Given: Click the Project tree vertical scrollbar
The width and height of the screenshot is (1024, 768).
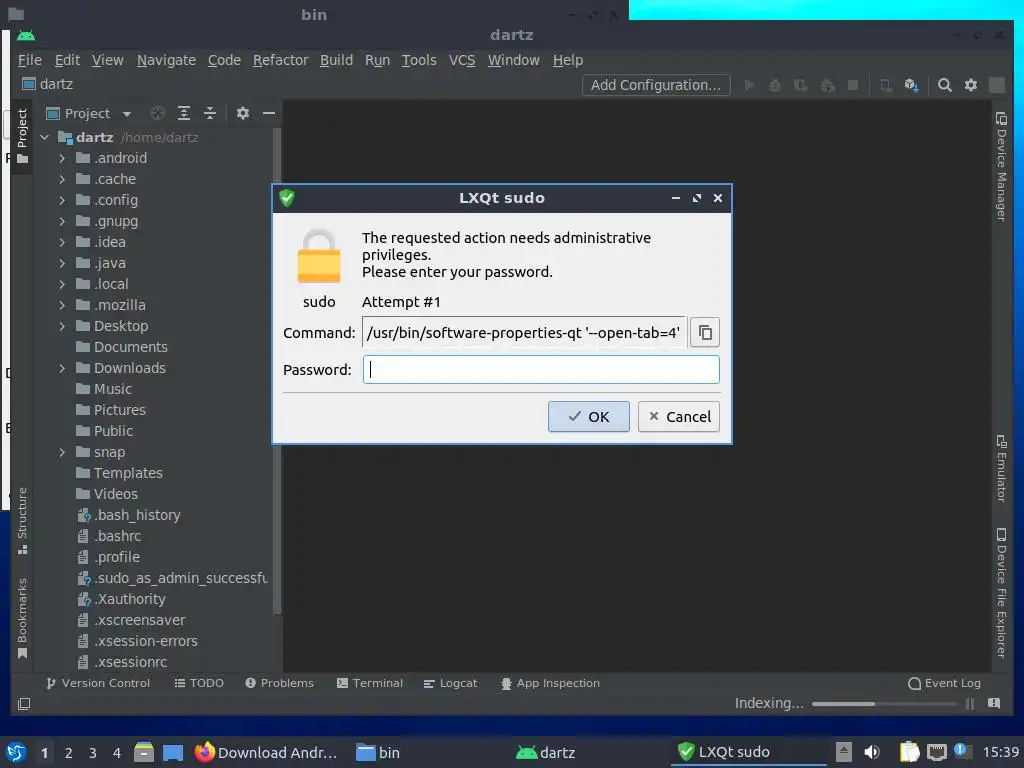Looking at the screenshot, I should pos(277,371).
